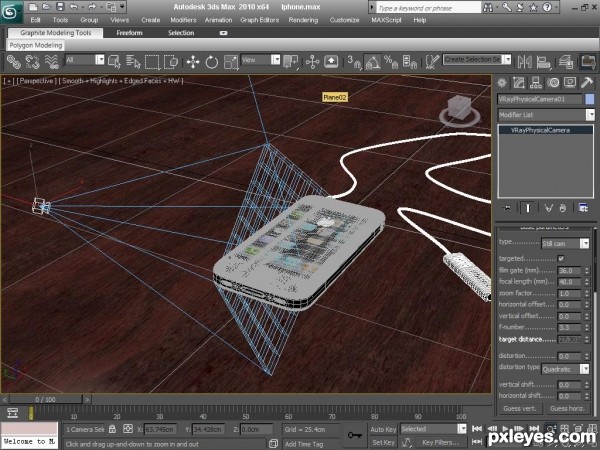Viewport: 600px width, 450px height.
Task: Click the Guess vert. button
Action: 520,409
